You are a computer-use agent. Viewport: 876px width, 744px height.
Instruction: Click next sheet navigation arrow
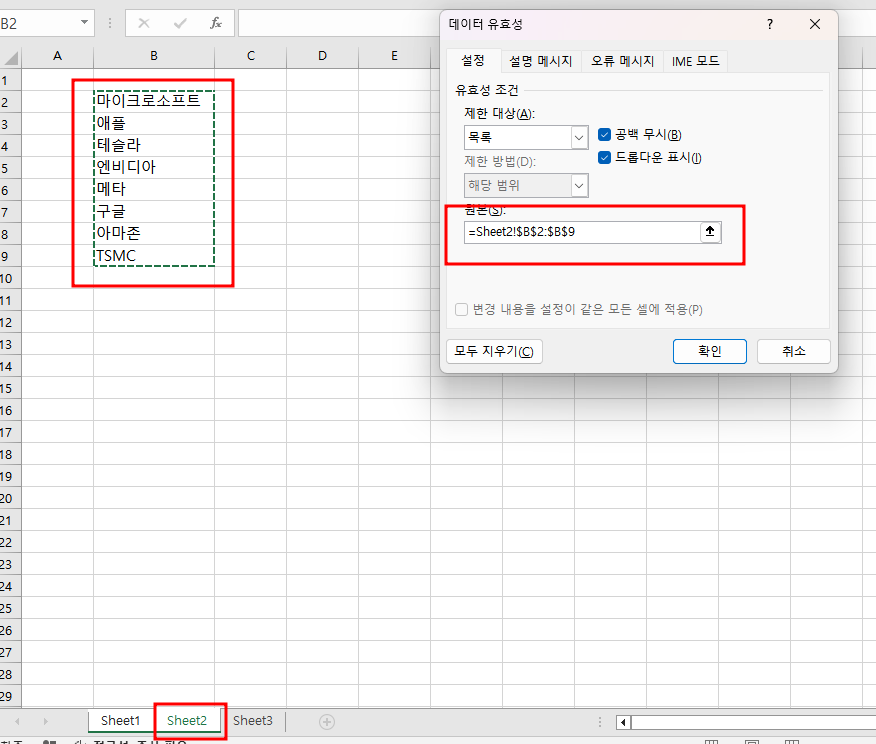[x=46, y=722]
